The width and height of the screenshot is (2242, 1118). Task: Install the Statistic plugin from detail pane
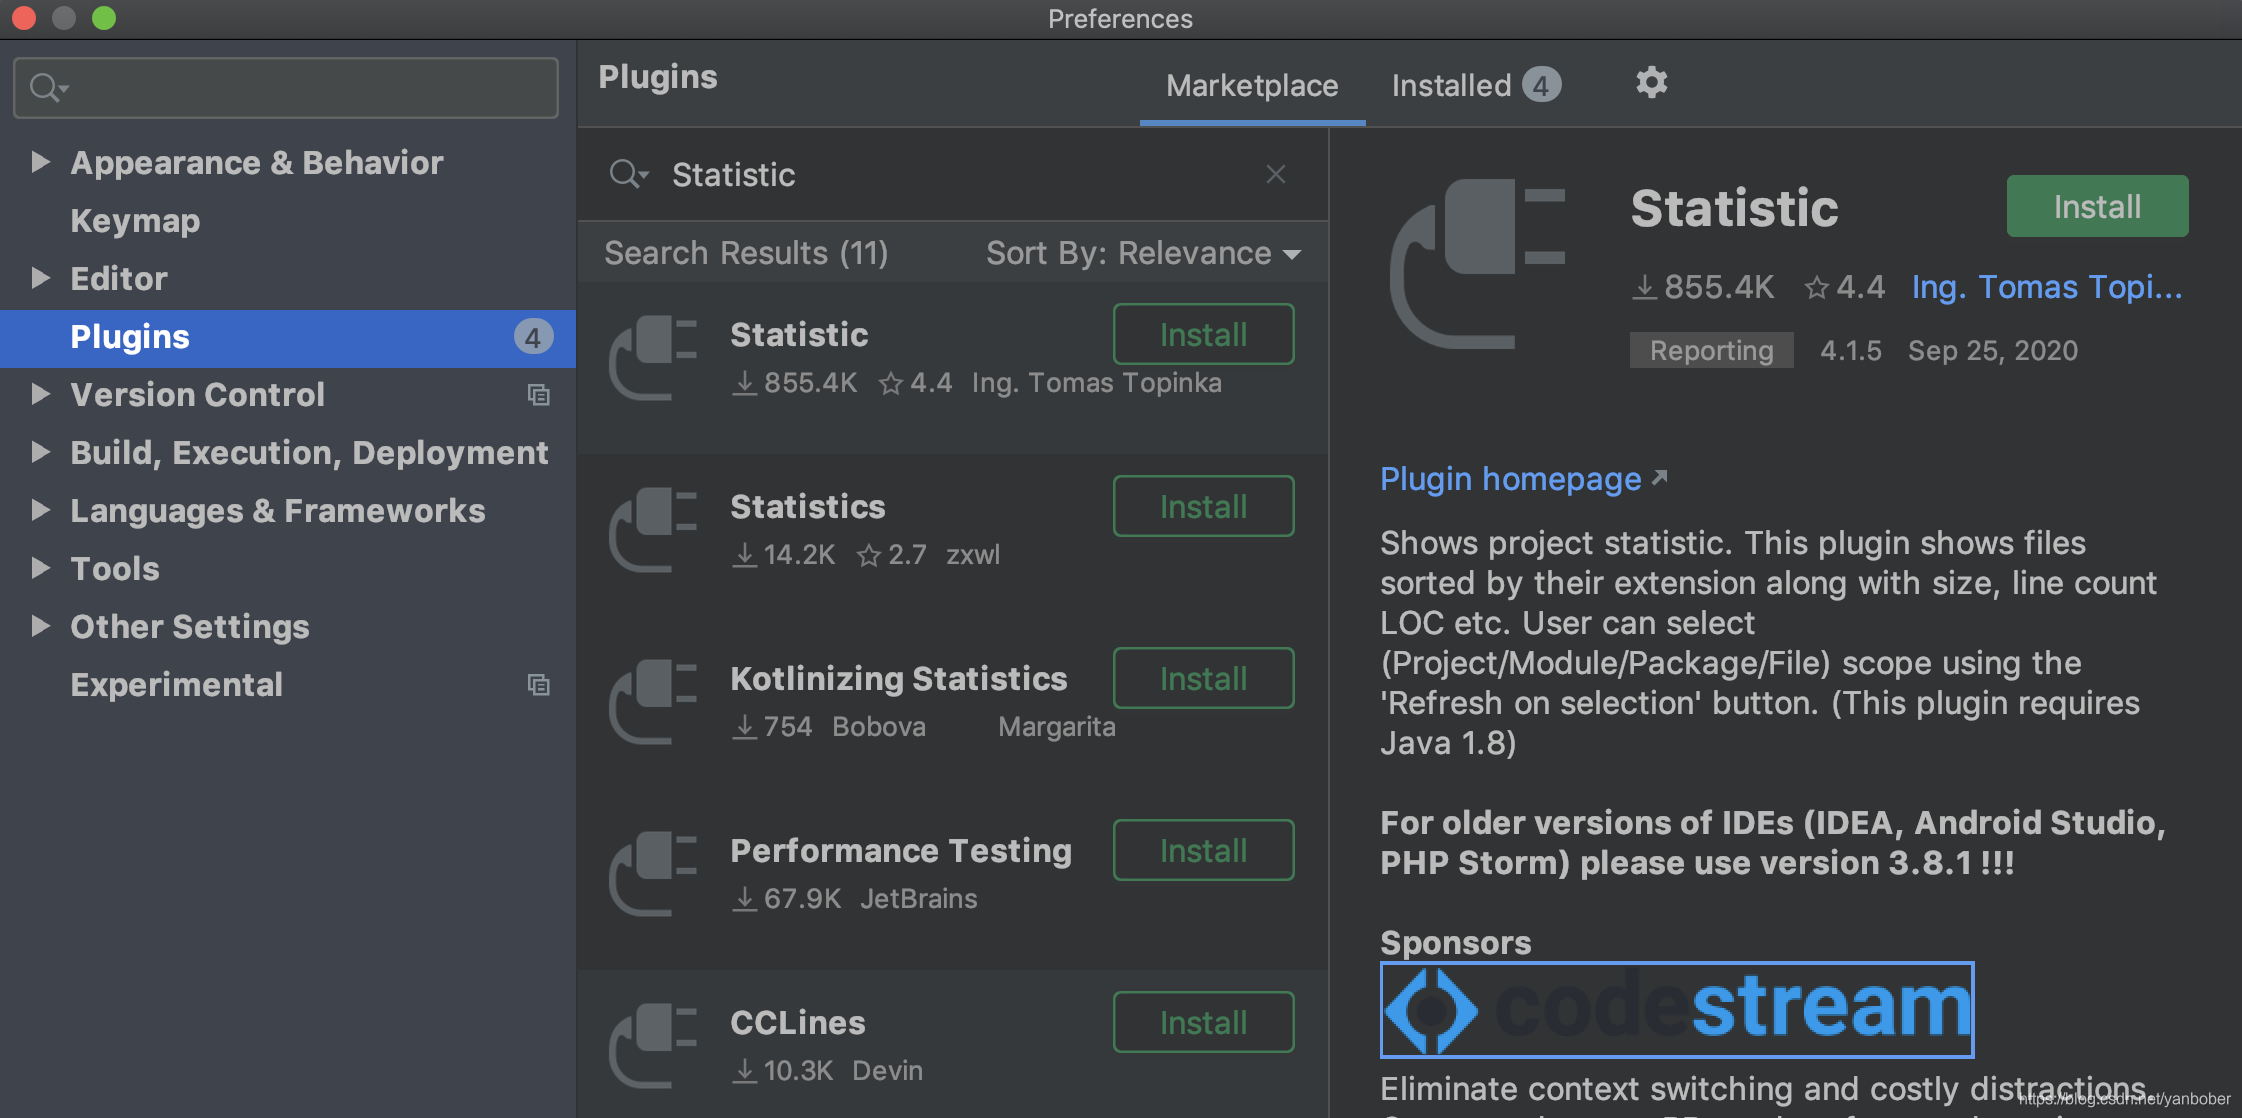2096,207
